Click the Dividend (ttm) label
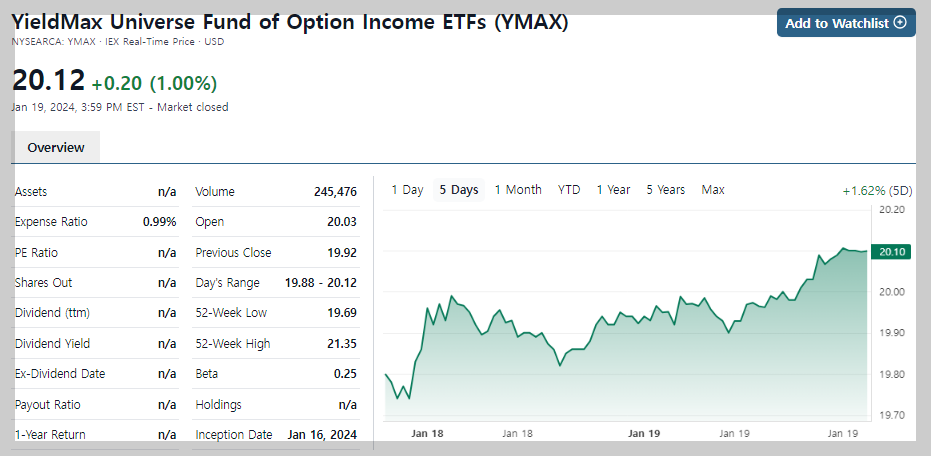The image size is (931, 456). (x=52, y=313)
